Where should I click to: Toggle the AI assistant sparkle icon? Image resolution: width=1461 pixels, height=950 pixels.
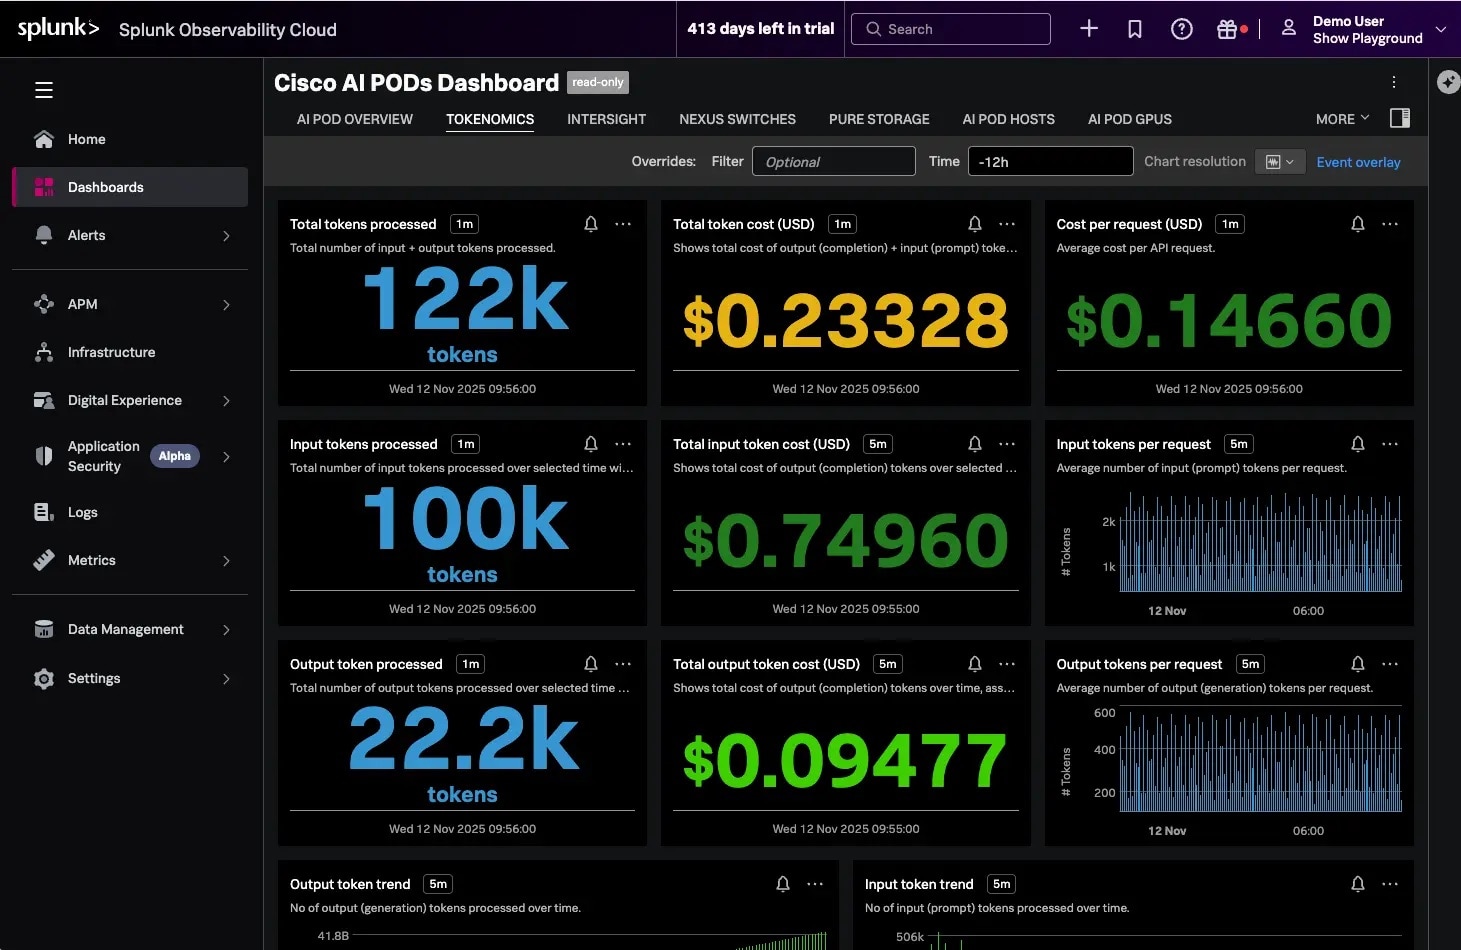[1448, 82]
